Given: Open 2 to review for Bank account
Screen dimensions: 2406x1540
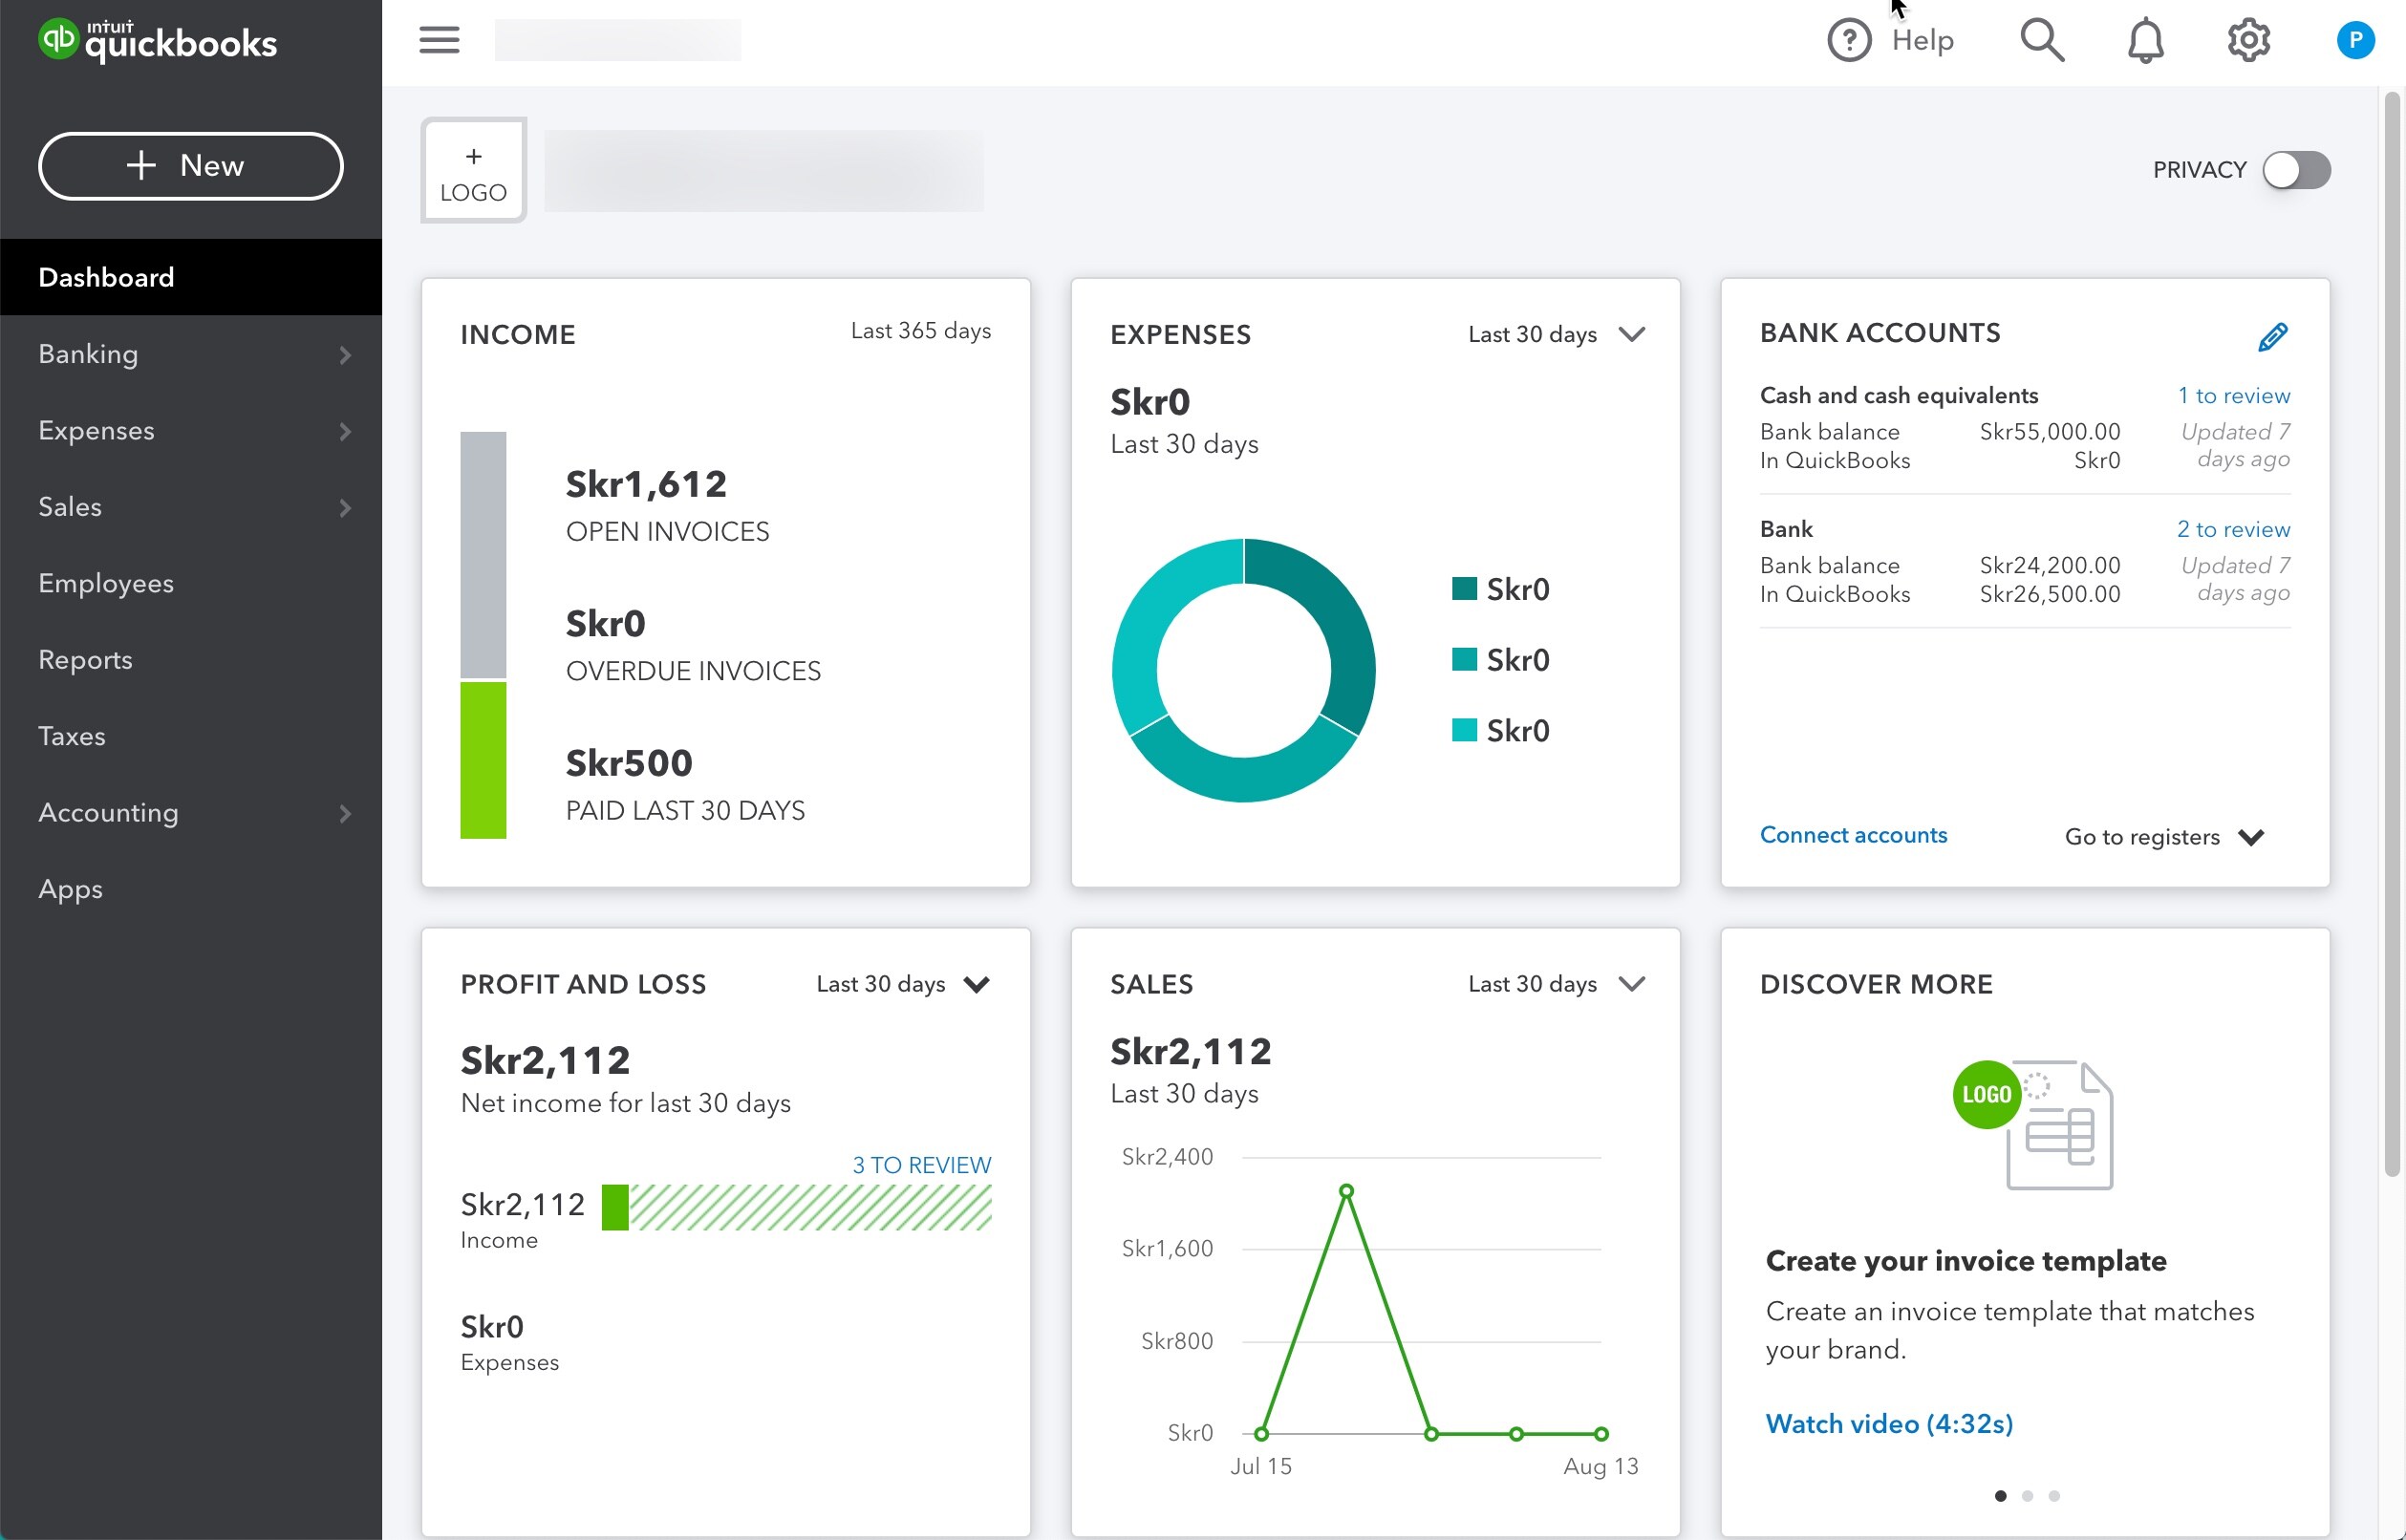Looking at the screenshot, I should tap(2233, 529).
